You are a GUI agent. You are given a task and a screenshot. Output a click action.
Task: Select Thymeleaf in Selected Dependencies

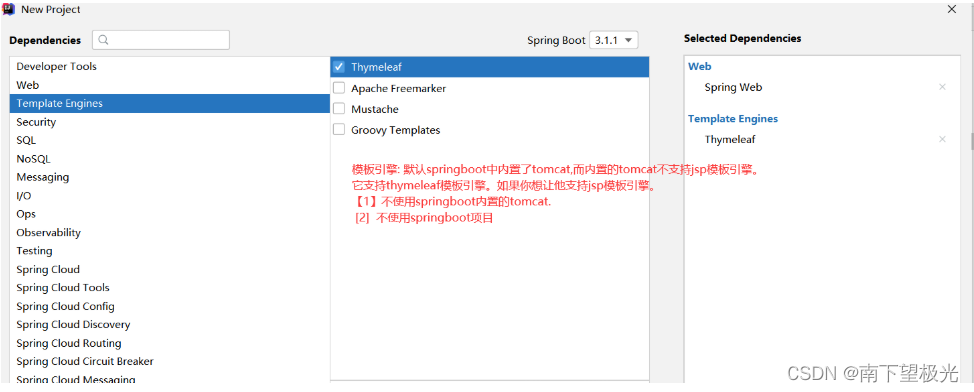(730, 139)
